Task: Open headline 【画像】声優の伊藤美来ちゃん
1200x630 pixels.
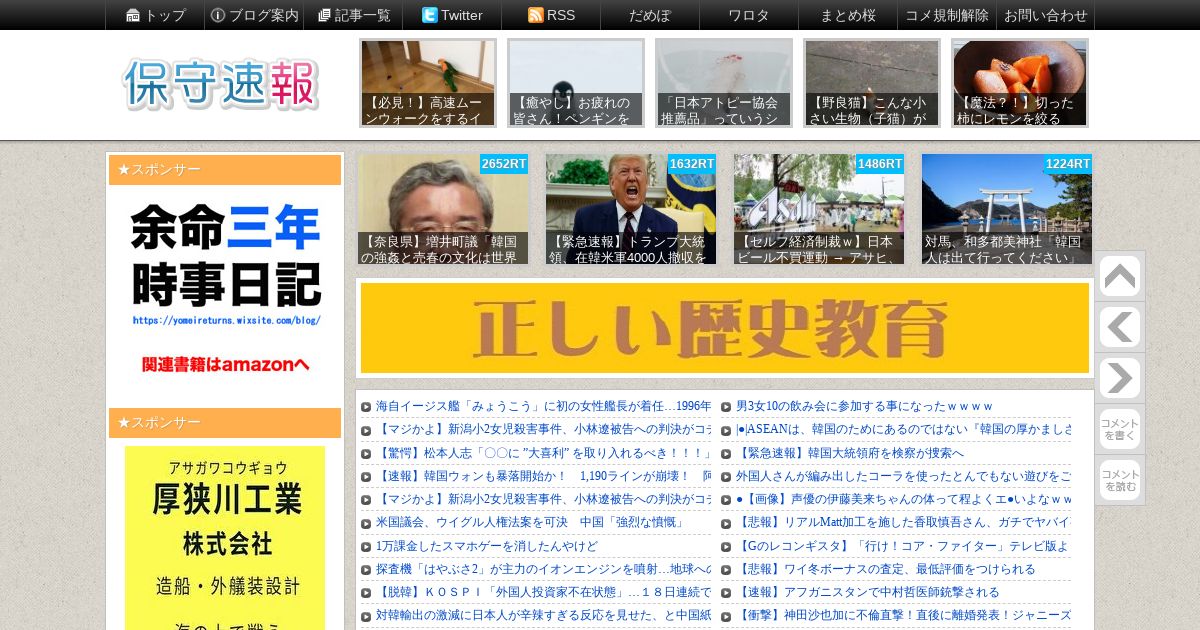Action: 903,500
